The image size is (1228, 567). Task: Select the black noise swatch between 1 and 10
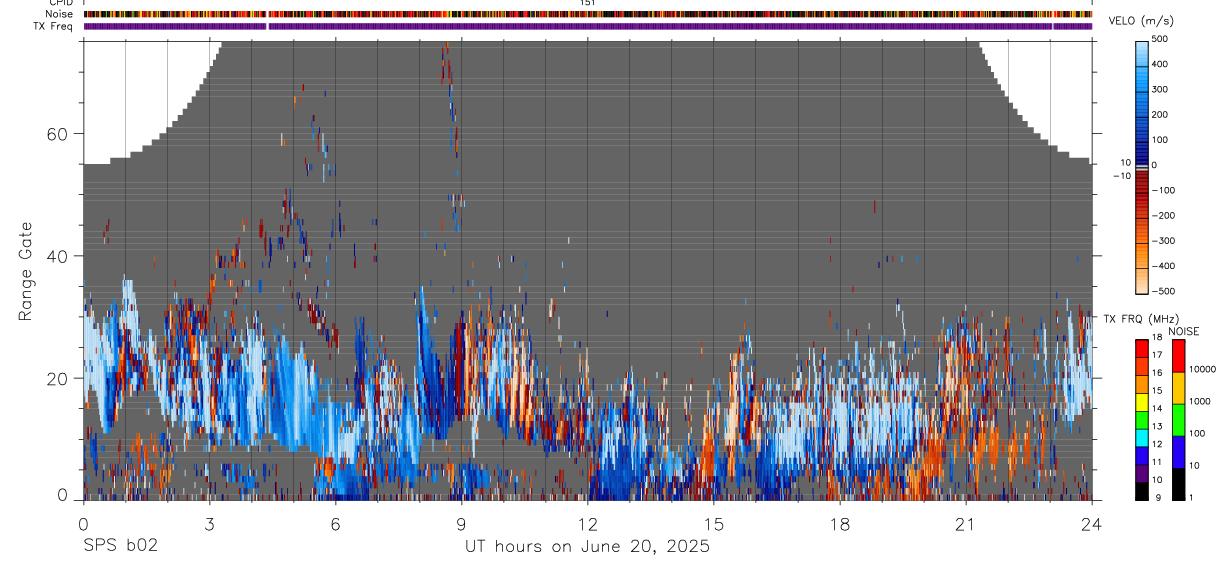(x=1177, y=483)
